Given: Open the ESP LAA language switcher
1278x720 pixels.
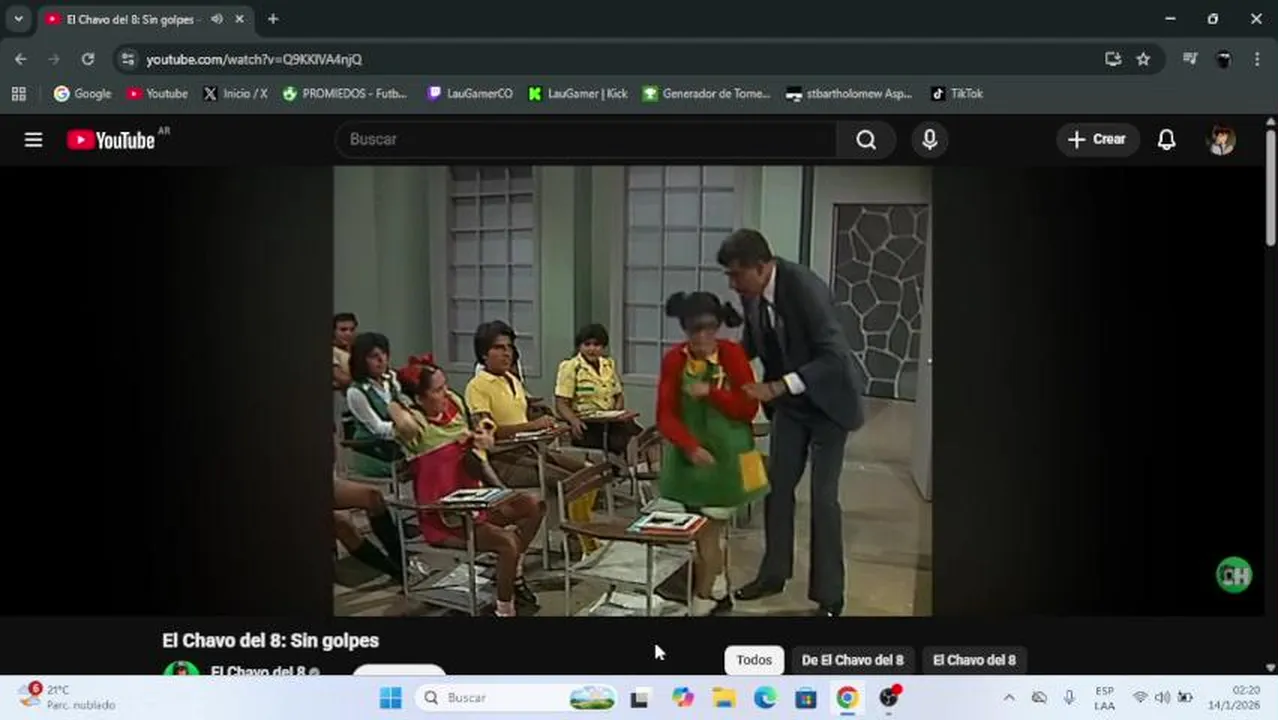Looking at the screenshot, I should point(1104,698).
